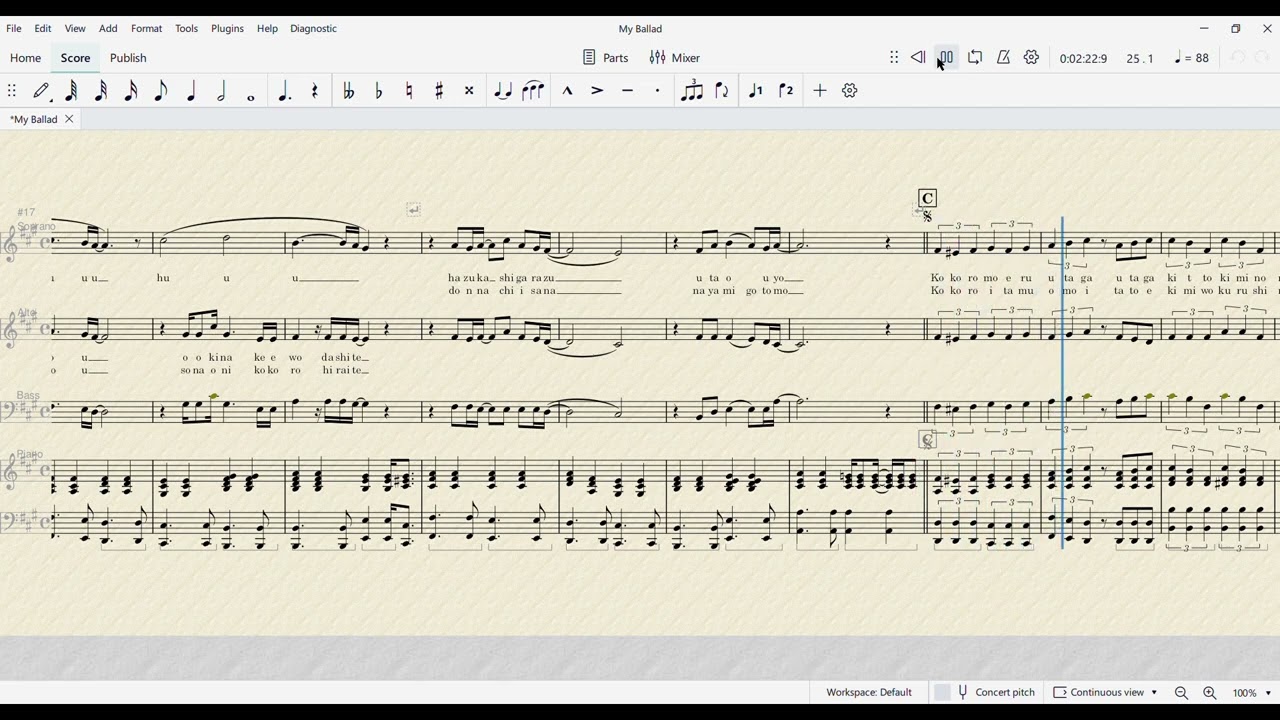Add a slur
The width and height of the screenshot is (1280, 720).
(533, 91)
